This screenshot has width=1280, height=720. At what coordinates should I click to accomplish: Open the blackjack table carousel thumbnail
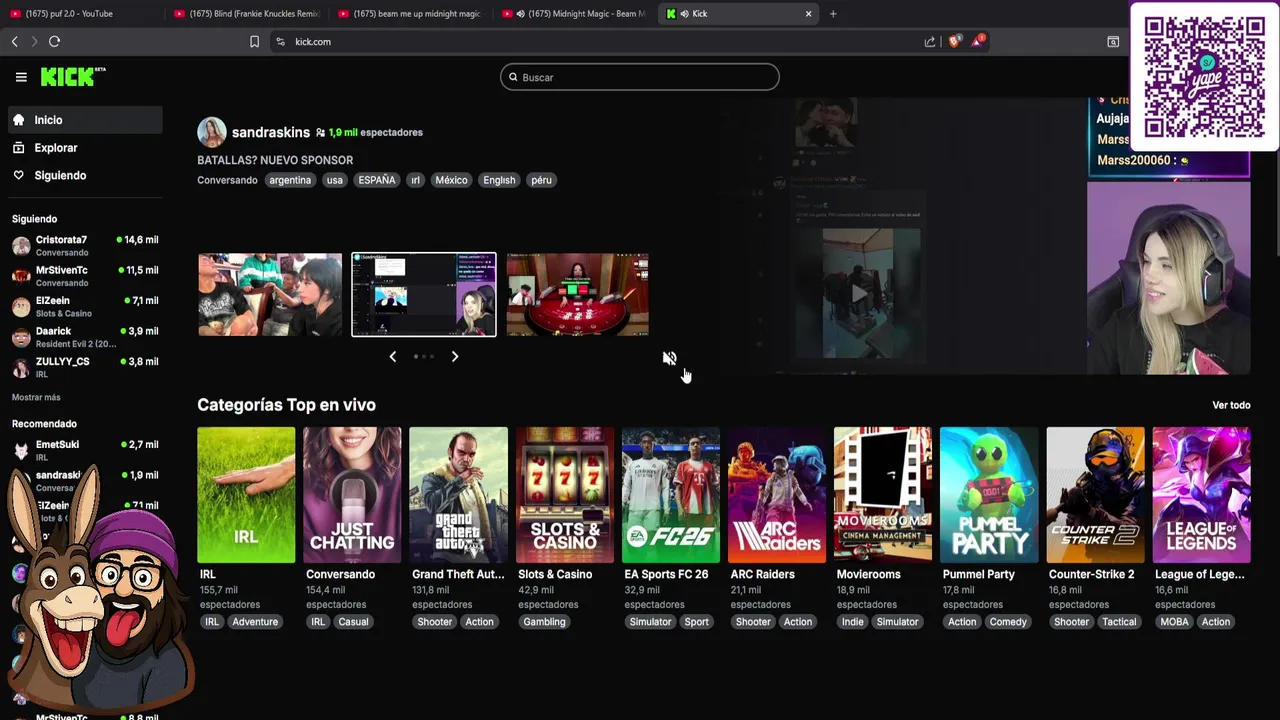coord(578,294)
